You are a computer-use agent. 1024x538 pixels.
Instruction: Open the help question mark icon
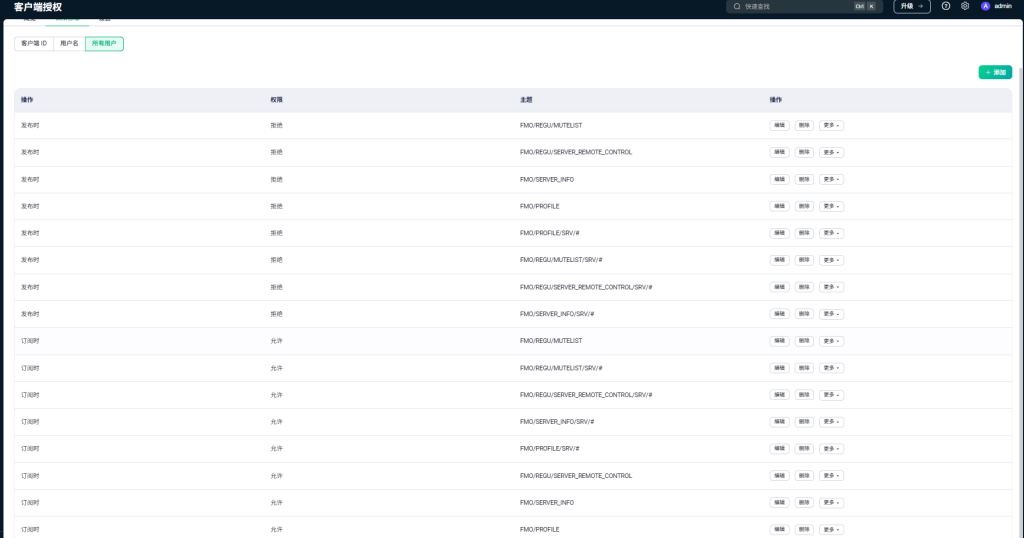tap(946, 6)
